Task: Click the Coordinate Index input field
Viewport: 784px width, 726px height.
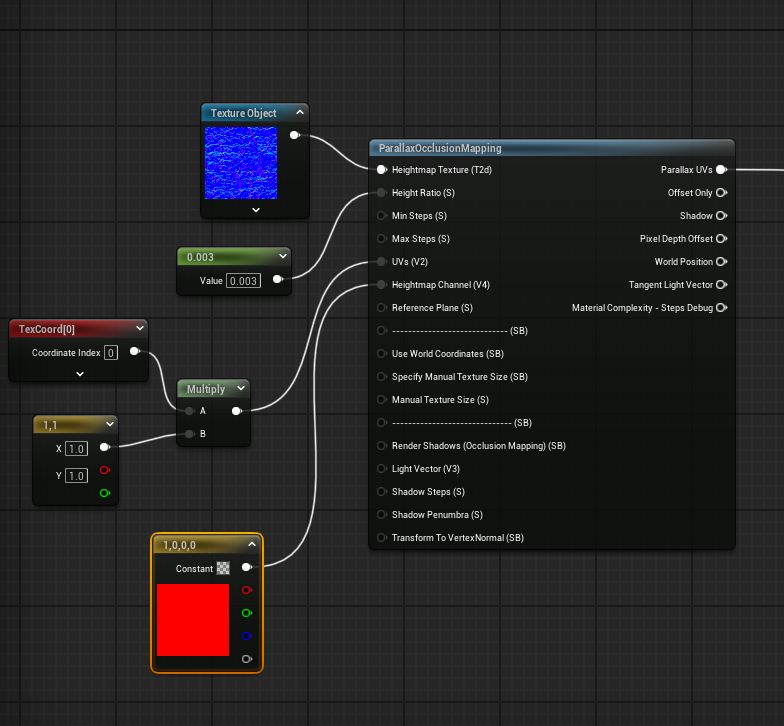Action: pos(110,352)
